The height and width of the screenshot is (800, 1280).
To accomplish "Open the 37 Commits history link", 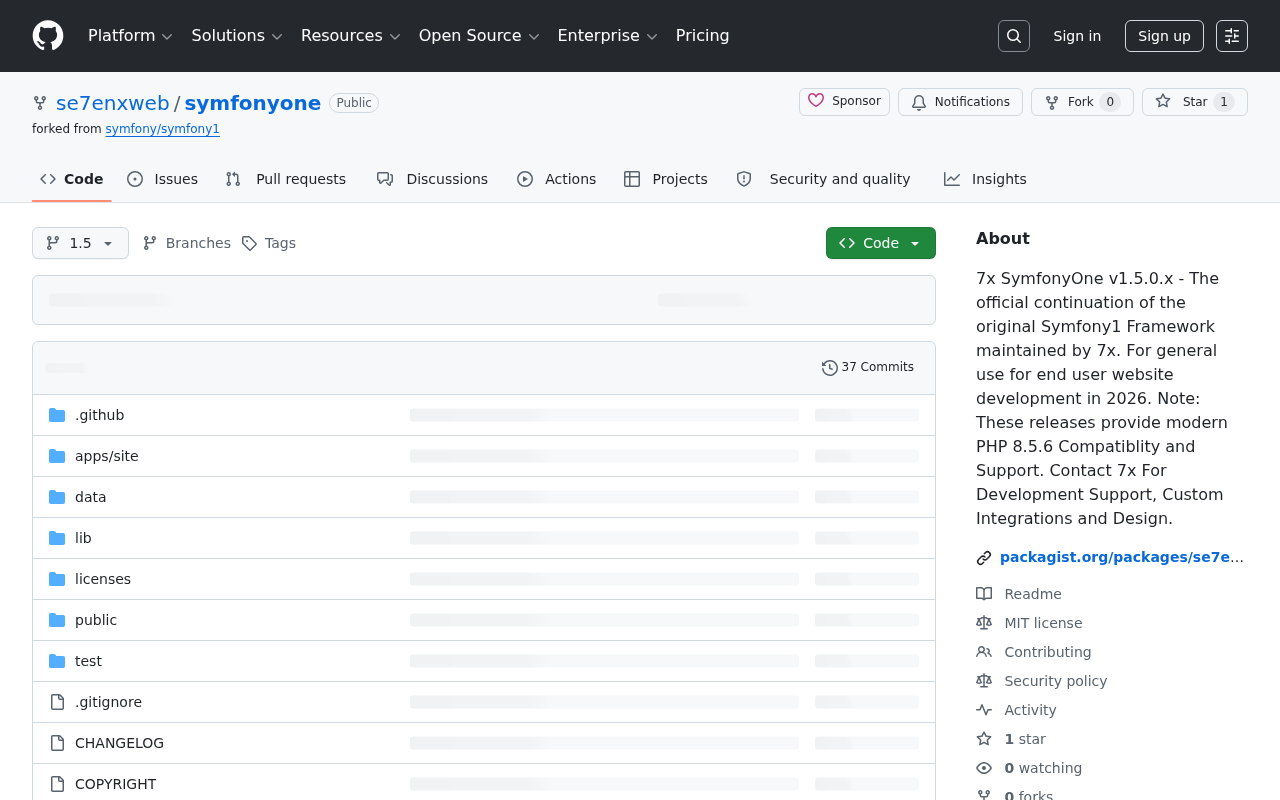I will pos(868,368).
